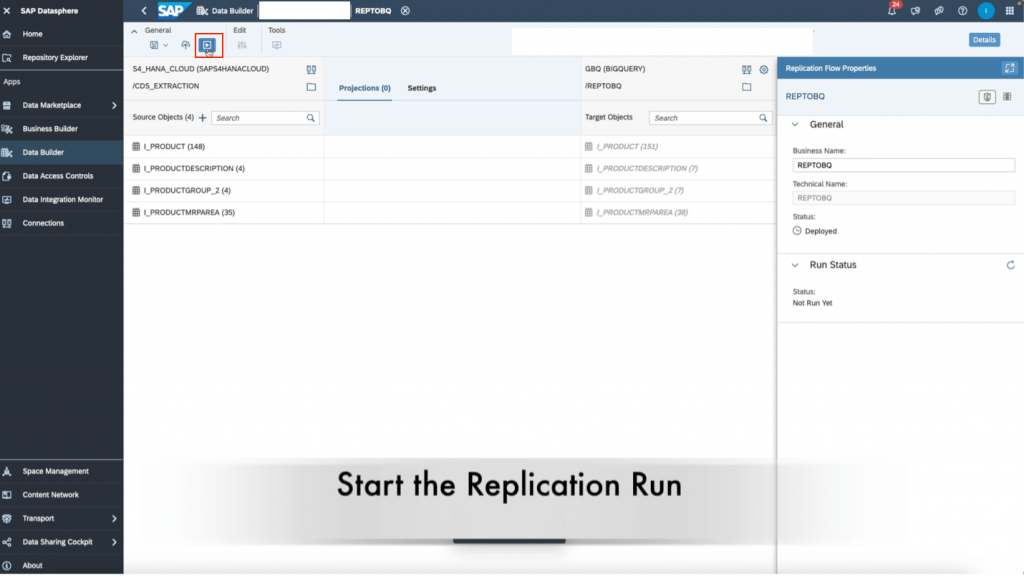Open the help icon
Screen dimensions: 1024x577
tap(962, 10)
